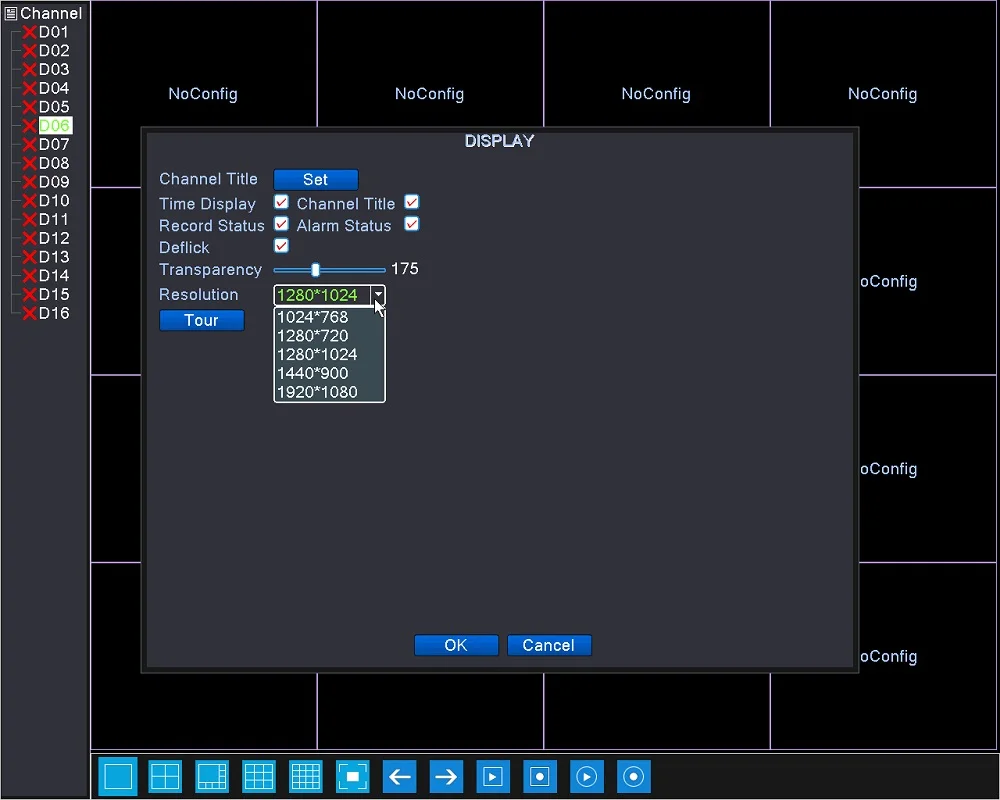Switch to single-view layout icon
Image resolution: width=1000 pixels, height=800 pixels.
pos(118,776)
